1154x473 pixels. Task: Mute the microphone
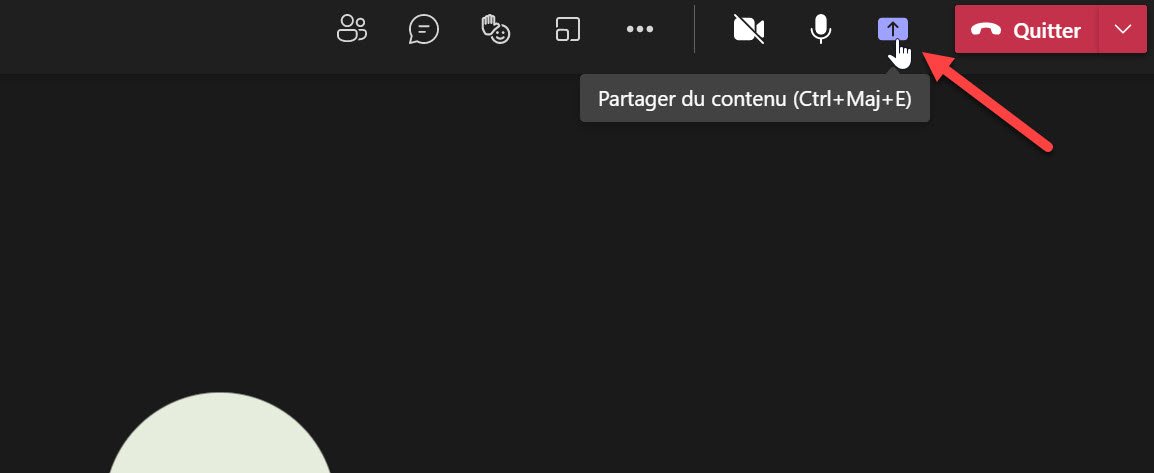click(x=821, y=29)
